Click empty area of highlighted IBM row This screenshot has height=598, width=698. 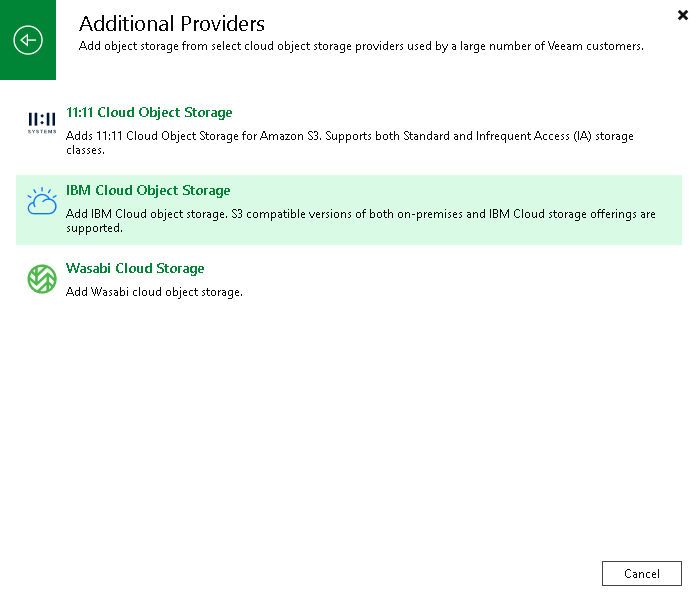point(445,191)
